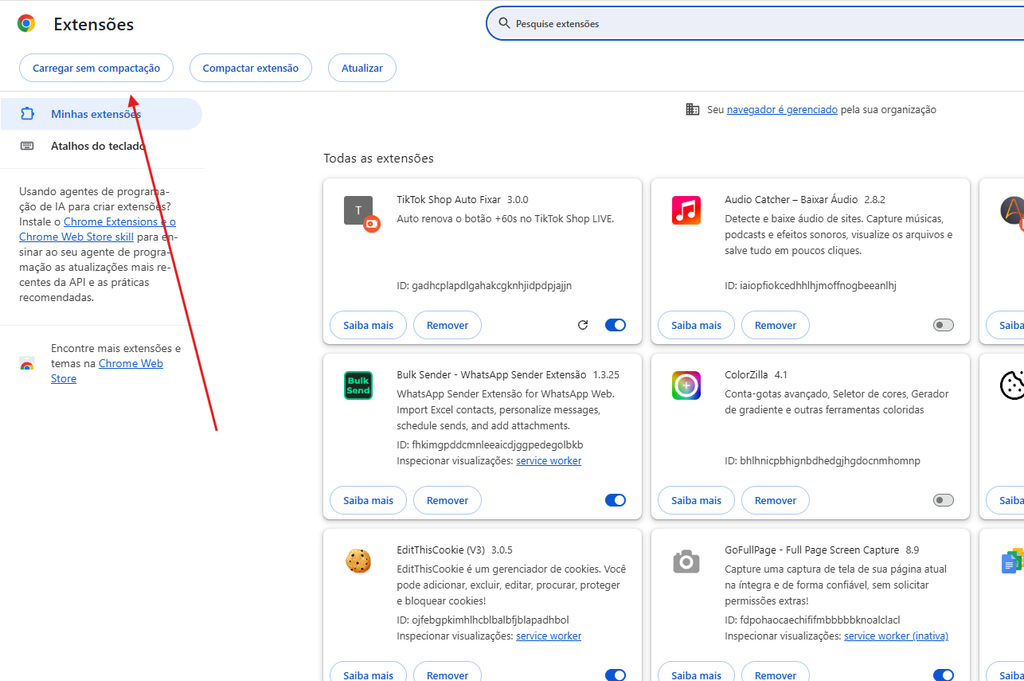Enable the ColorZilla extension toggle
The width and height of the screenshot is (1024, 681).
pyautogui.click(x=943, y=500)
